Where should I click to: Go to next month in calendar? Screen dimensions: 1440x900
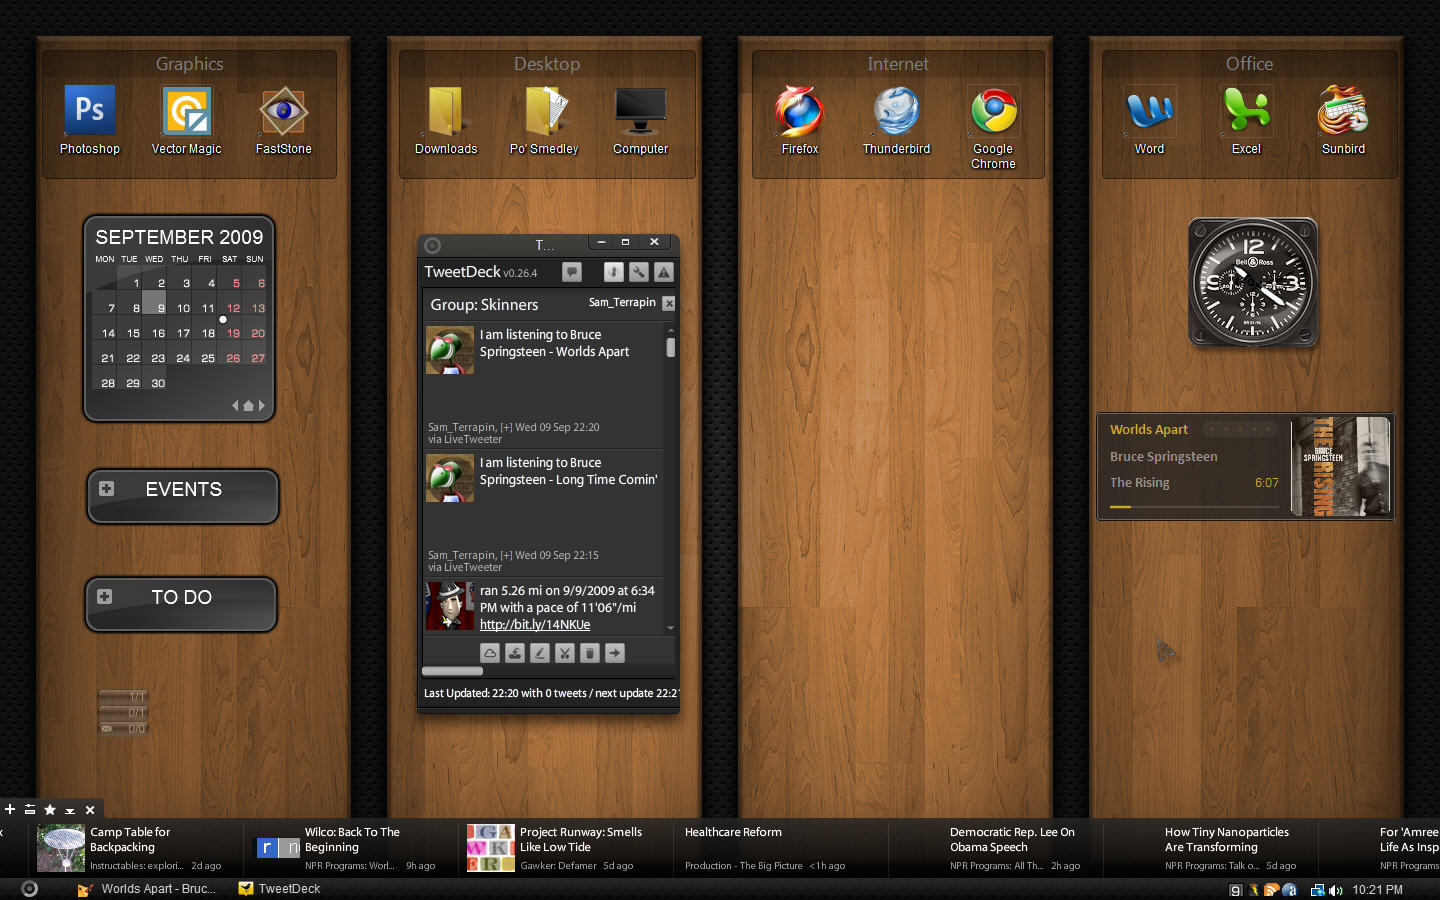click(262, 406)
